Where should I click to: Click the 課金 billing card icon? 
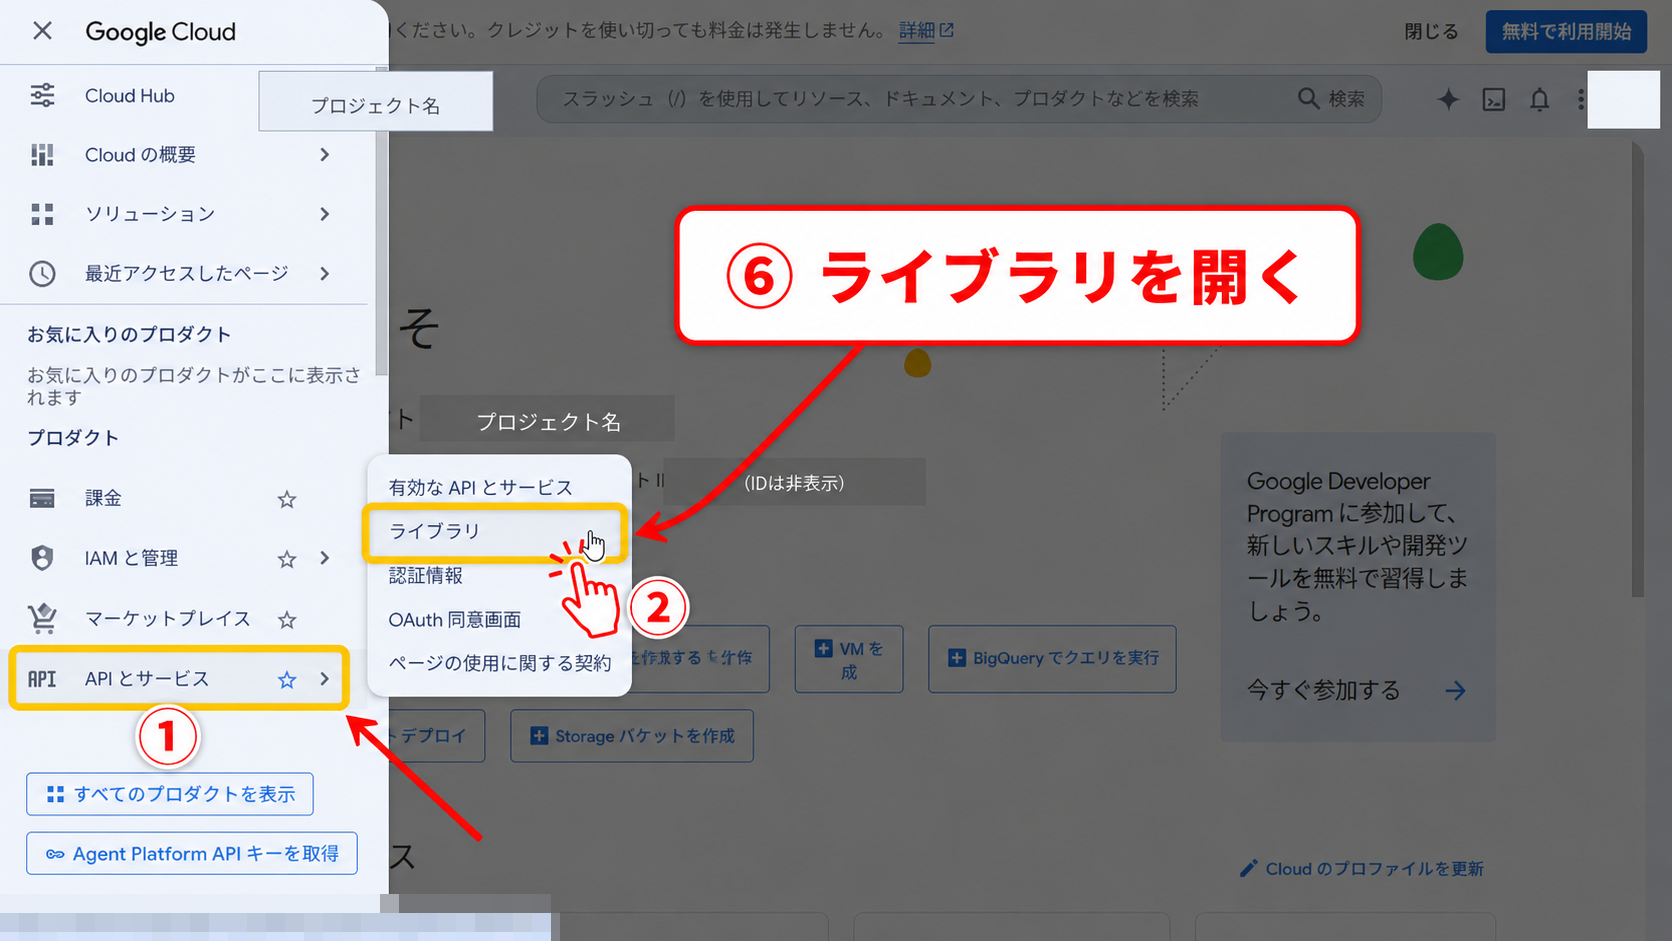(42, 498)
